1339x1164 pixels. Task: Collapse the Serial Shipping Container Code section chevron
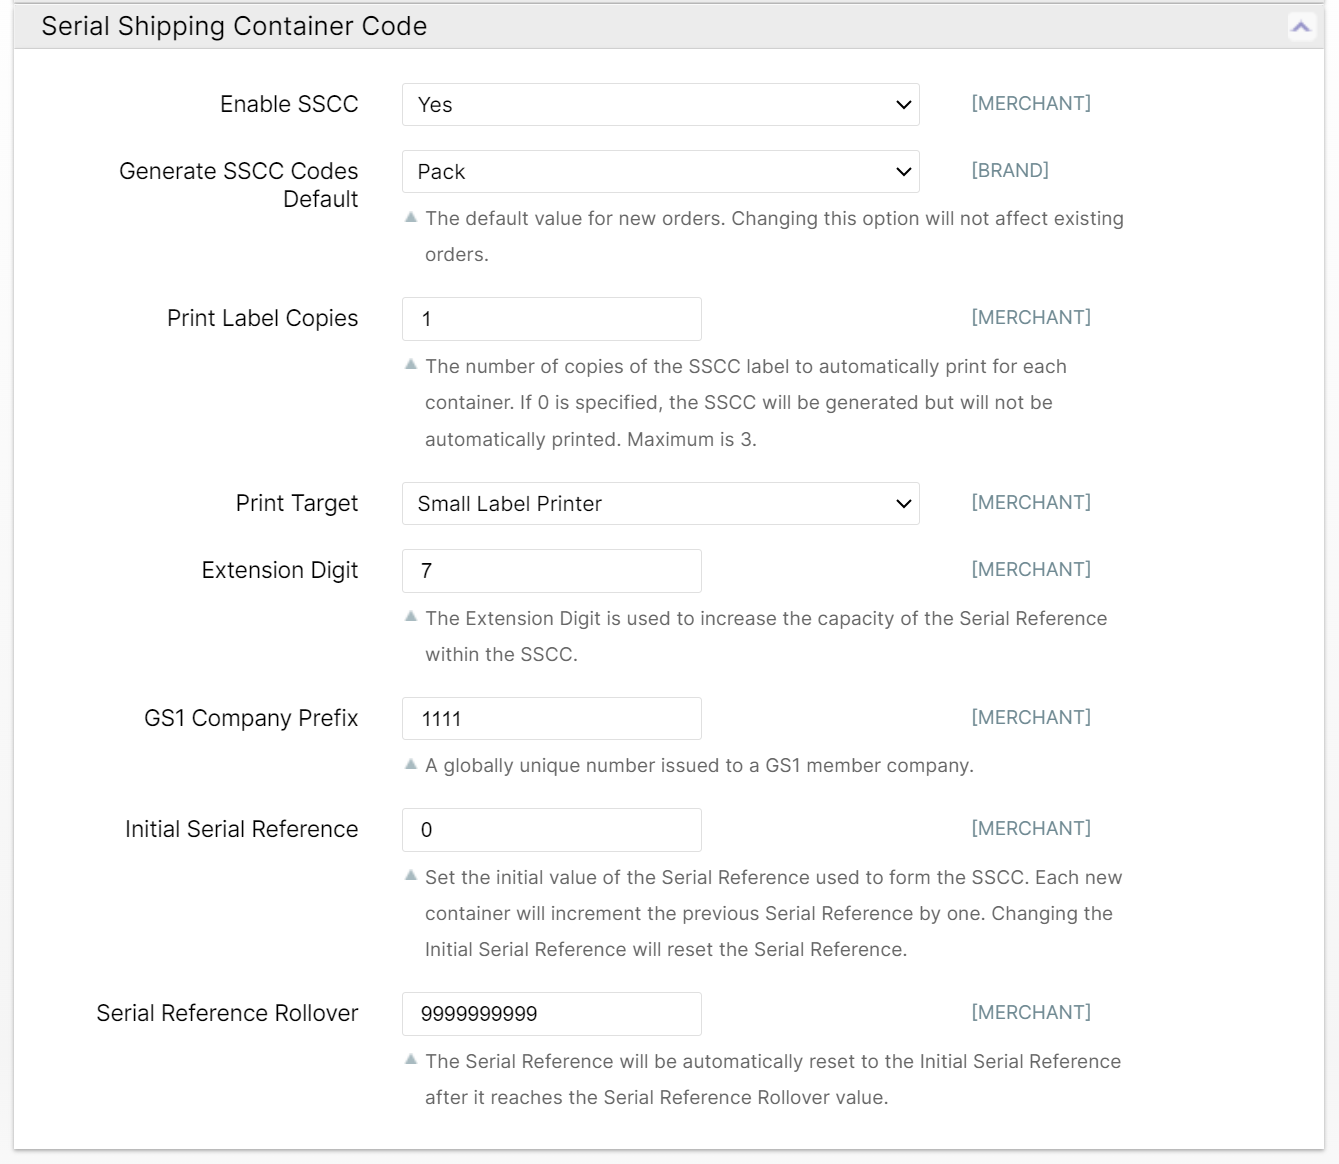click(x=1300, y=27)
